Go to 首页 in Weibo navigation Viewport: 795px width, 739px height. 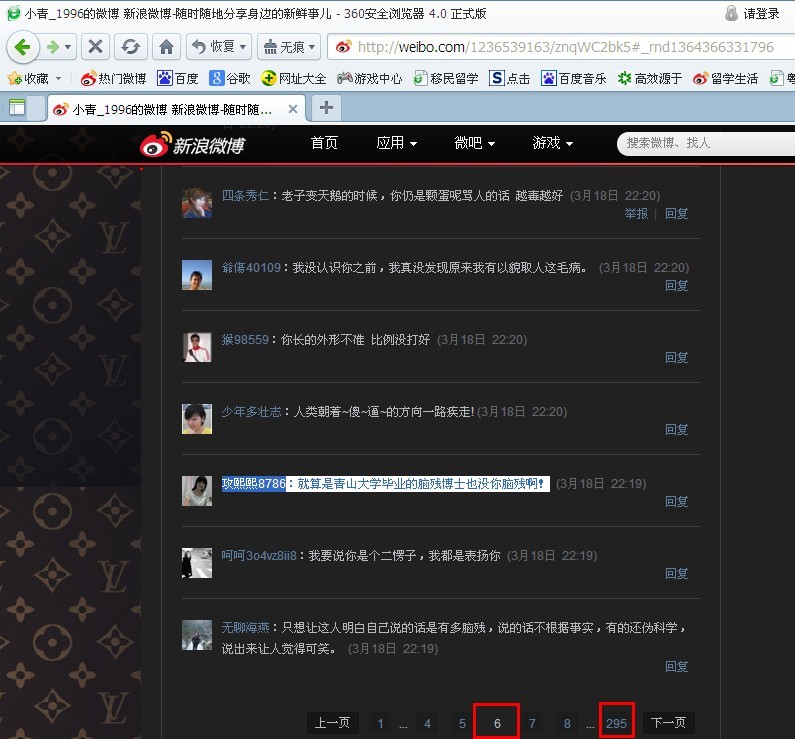click(324, 143)
